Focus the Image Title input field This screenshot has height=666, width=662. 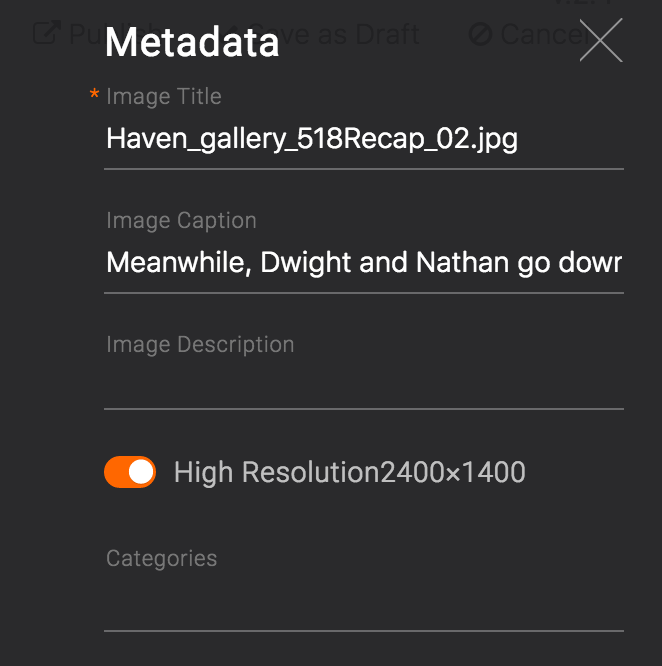click(363, 139)
